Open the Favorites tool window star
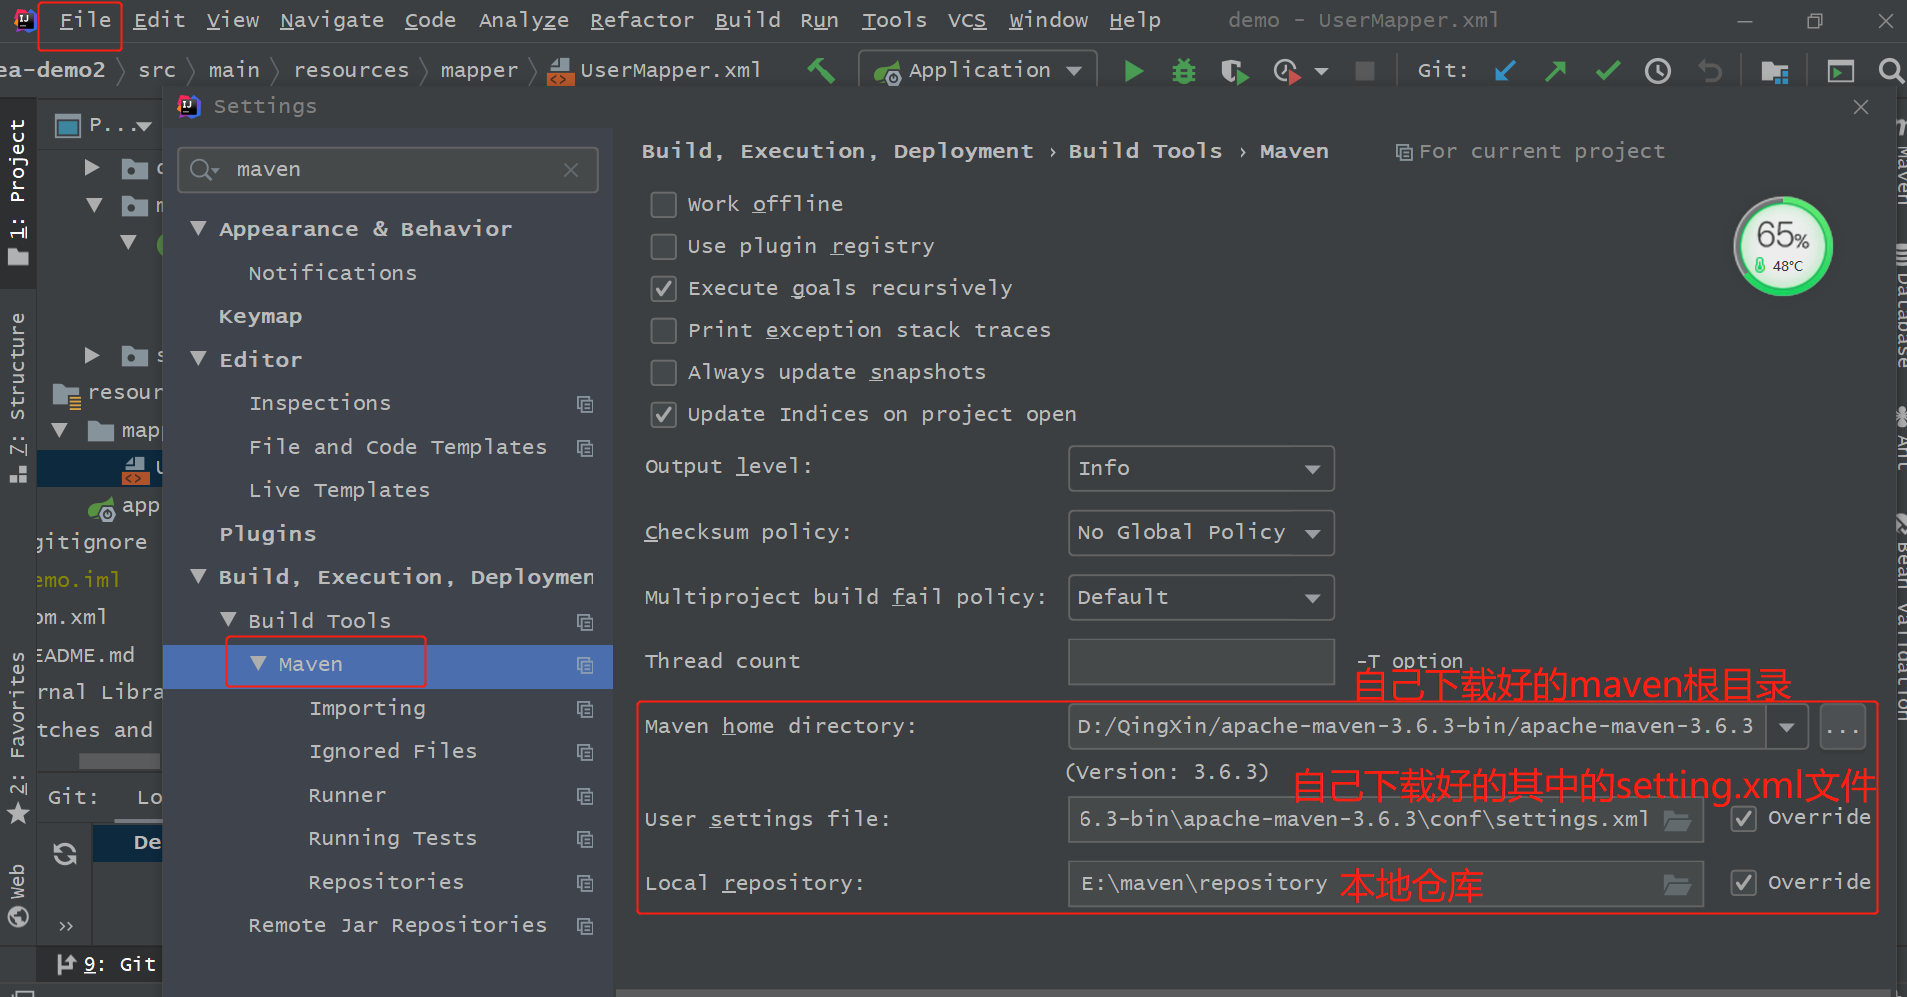This screenshot has width=1907, height=997. tap(18, 812)
